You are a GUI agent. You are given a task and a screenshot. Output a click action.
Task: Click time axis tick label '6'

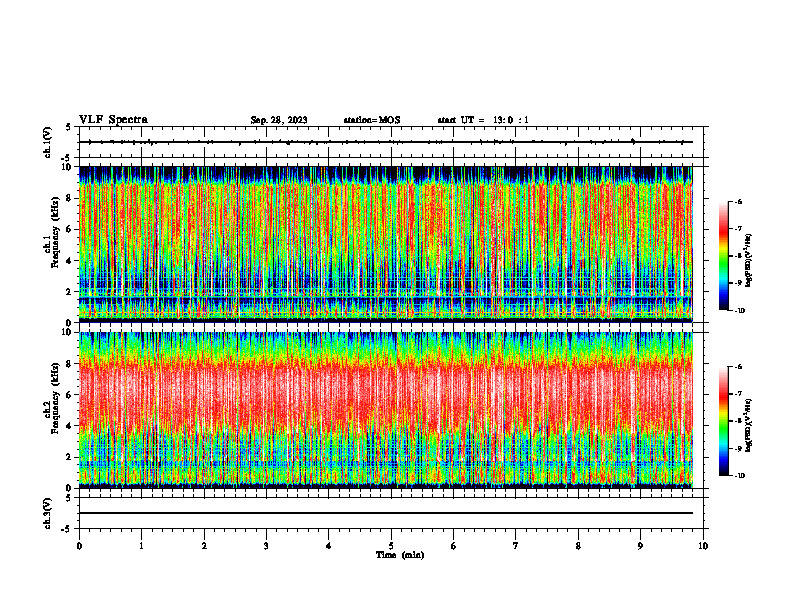point(454,546)
